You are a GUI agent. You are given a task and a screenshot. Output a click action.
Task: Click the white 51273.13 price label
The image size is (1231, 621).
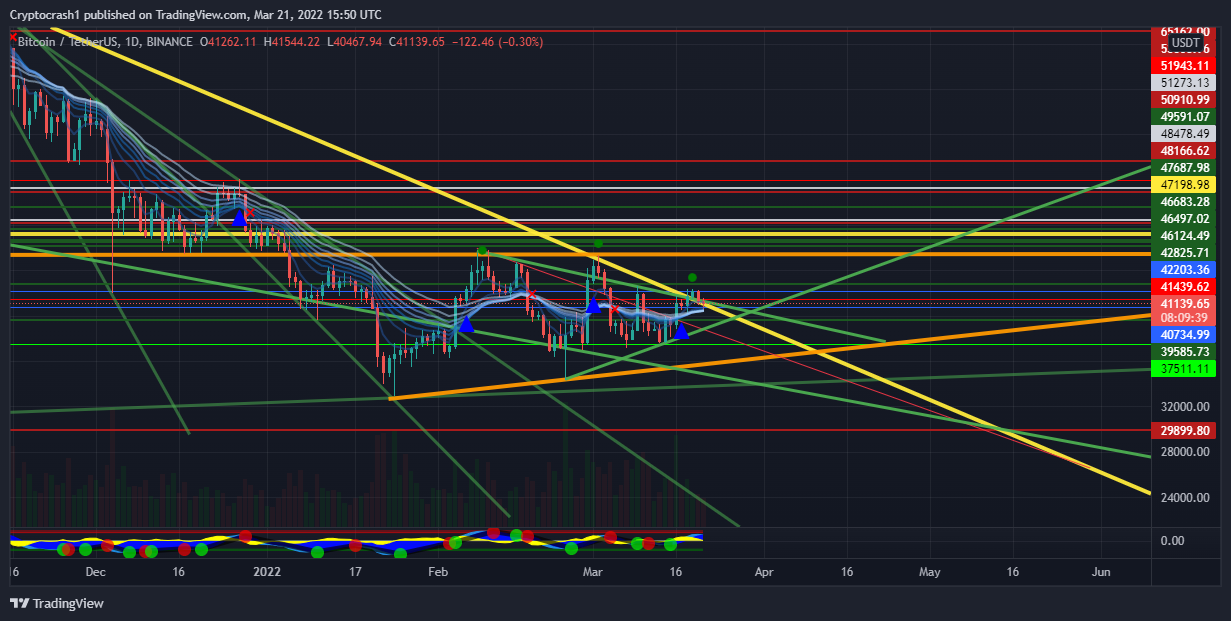[x=1185, y=82]
